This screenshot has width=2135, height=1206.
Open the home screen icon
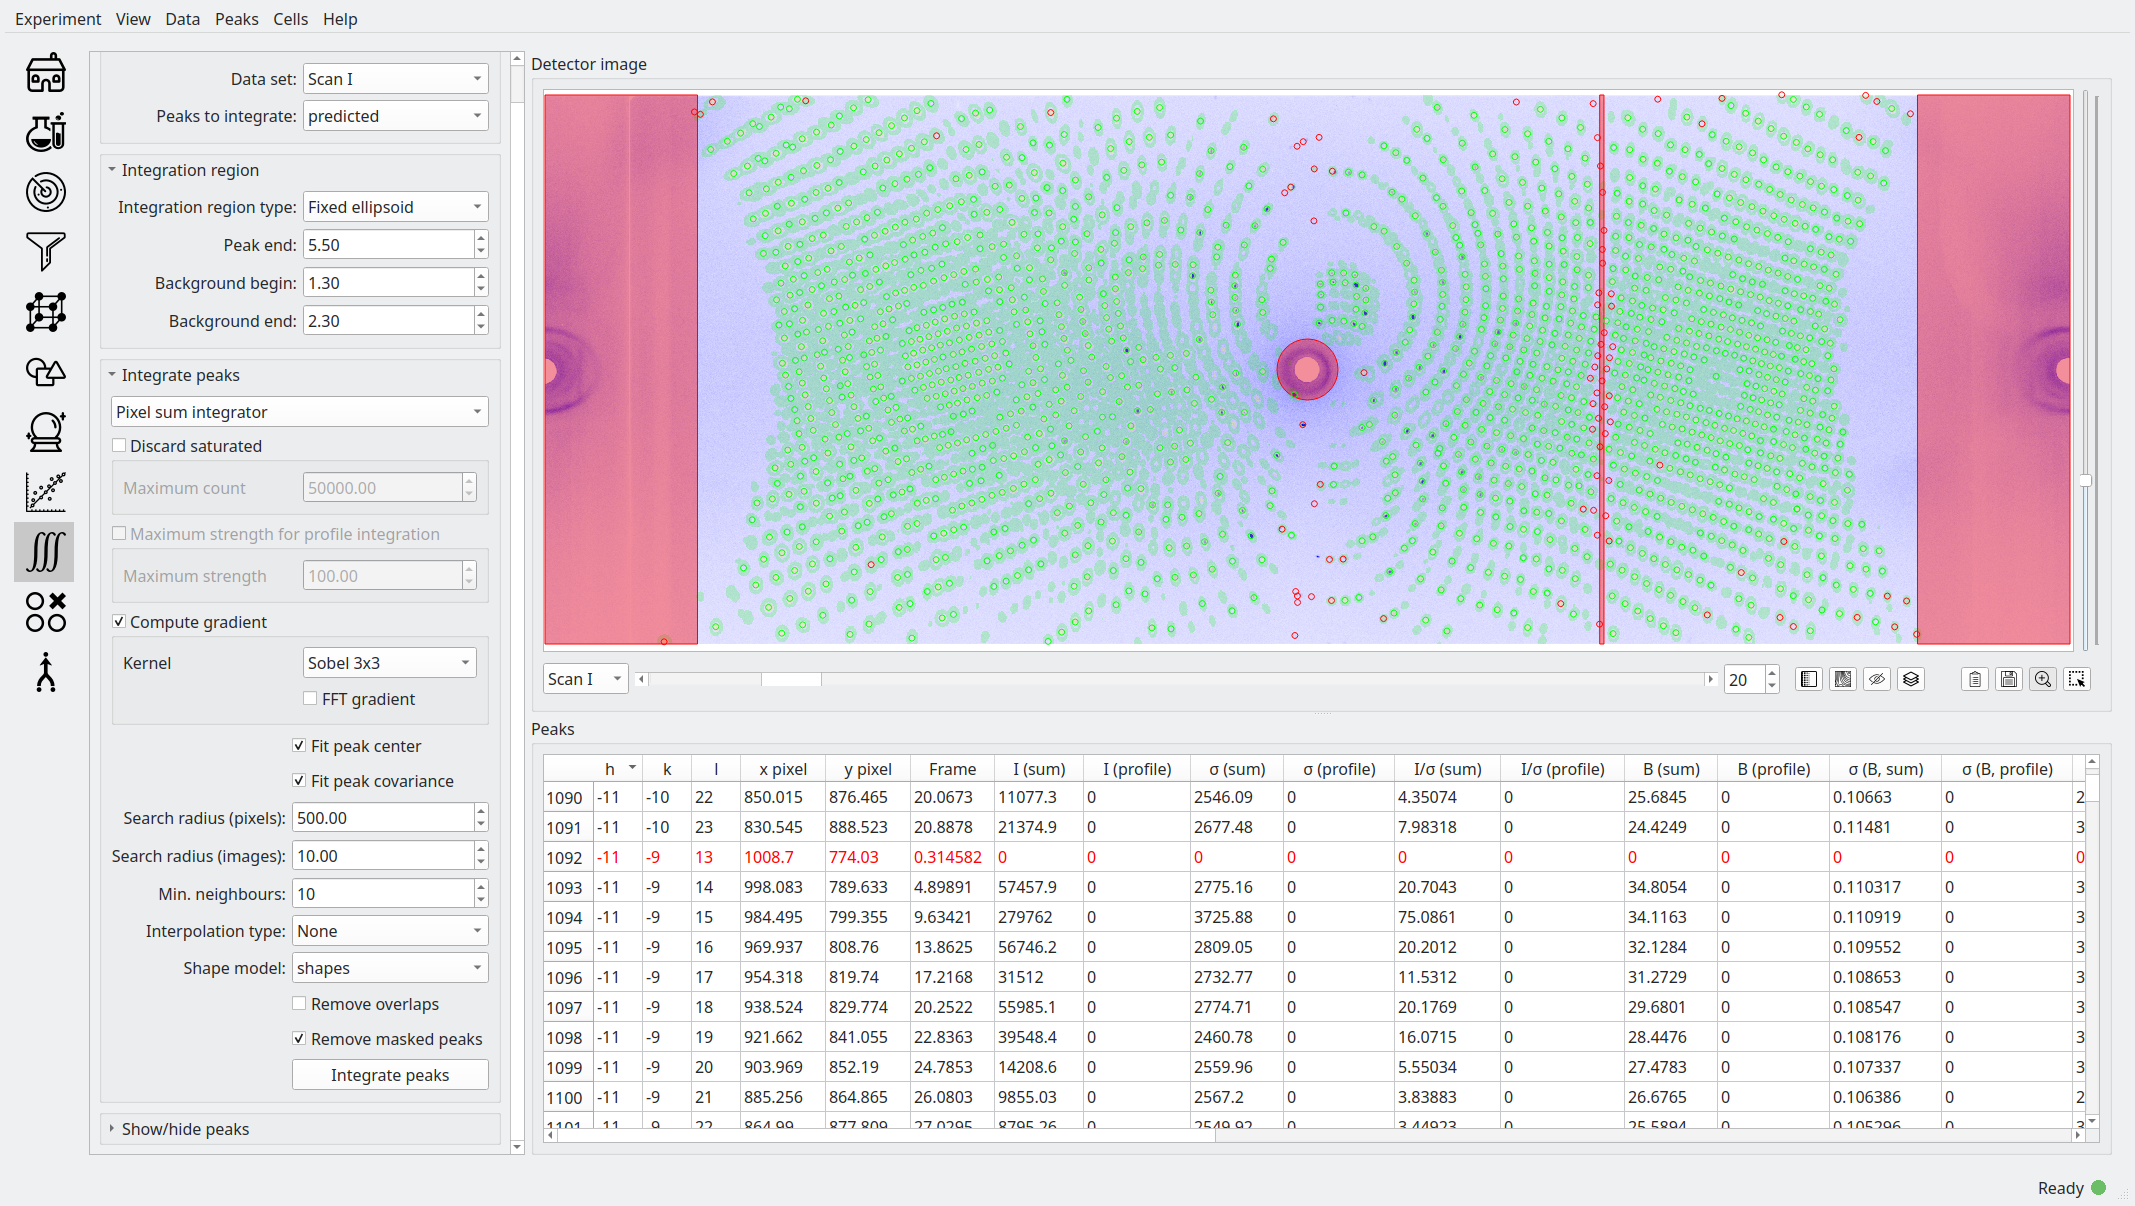click(46, 74)
